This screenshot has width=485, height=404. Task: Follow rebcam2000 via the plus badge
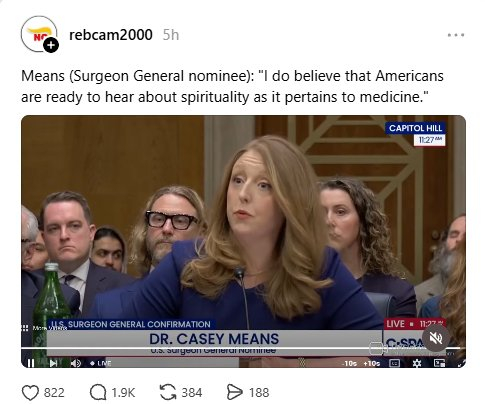point(51,45)
